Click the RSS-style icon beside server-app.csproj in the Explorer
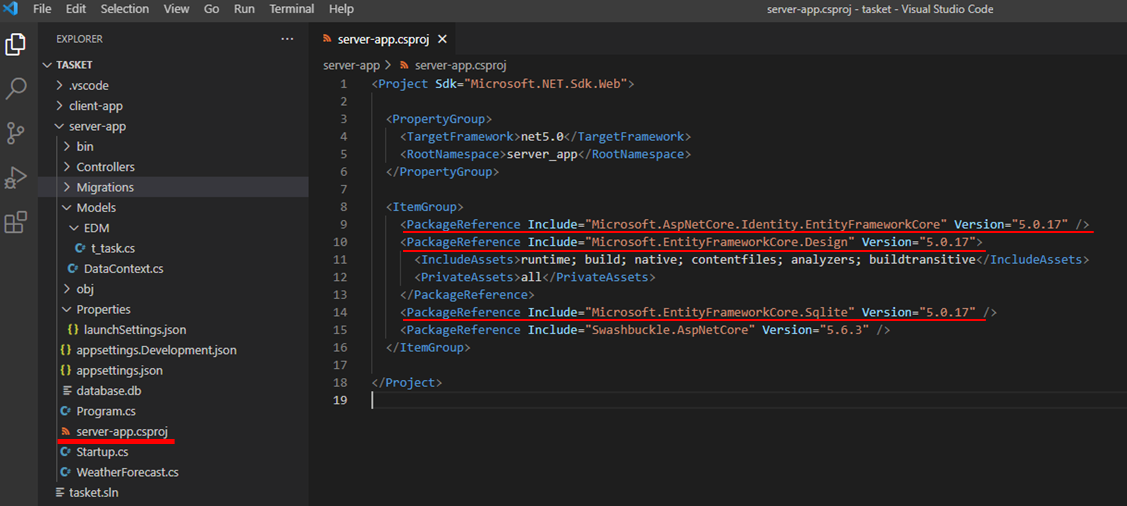1127x506 pixels. click(x=65, y=432)
